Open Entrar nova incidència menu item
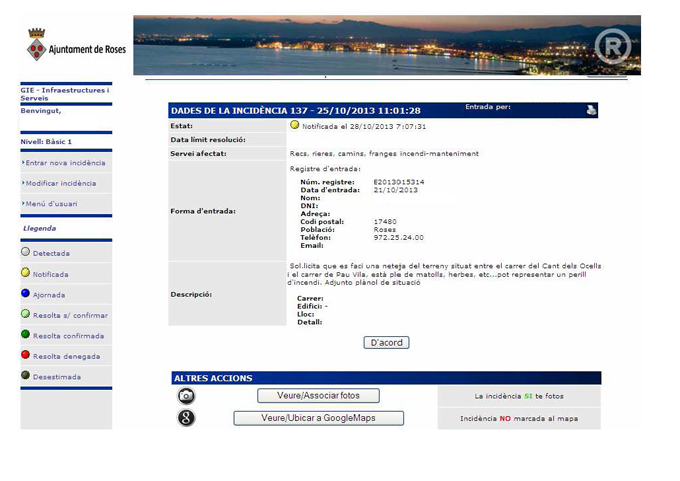680x481 pixels. 65,163
